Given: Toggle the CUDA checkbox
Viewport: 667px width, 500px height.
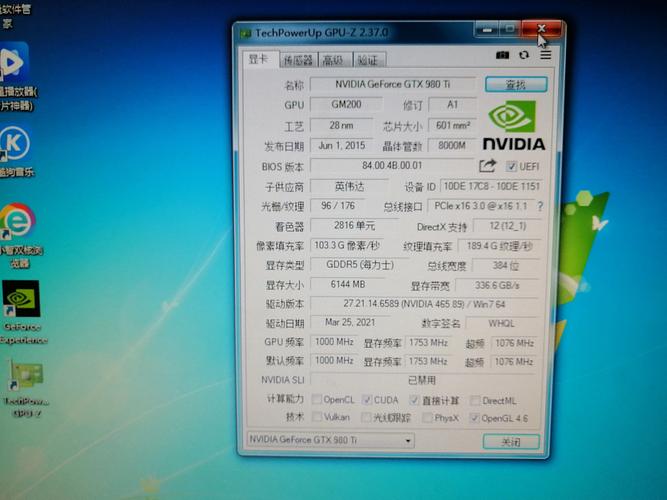Looking at the screenshot, I should pos(367,400).
